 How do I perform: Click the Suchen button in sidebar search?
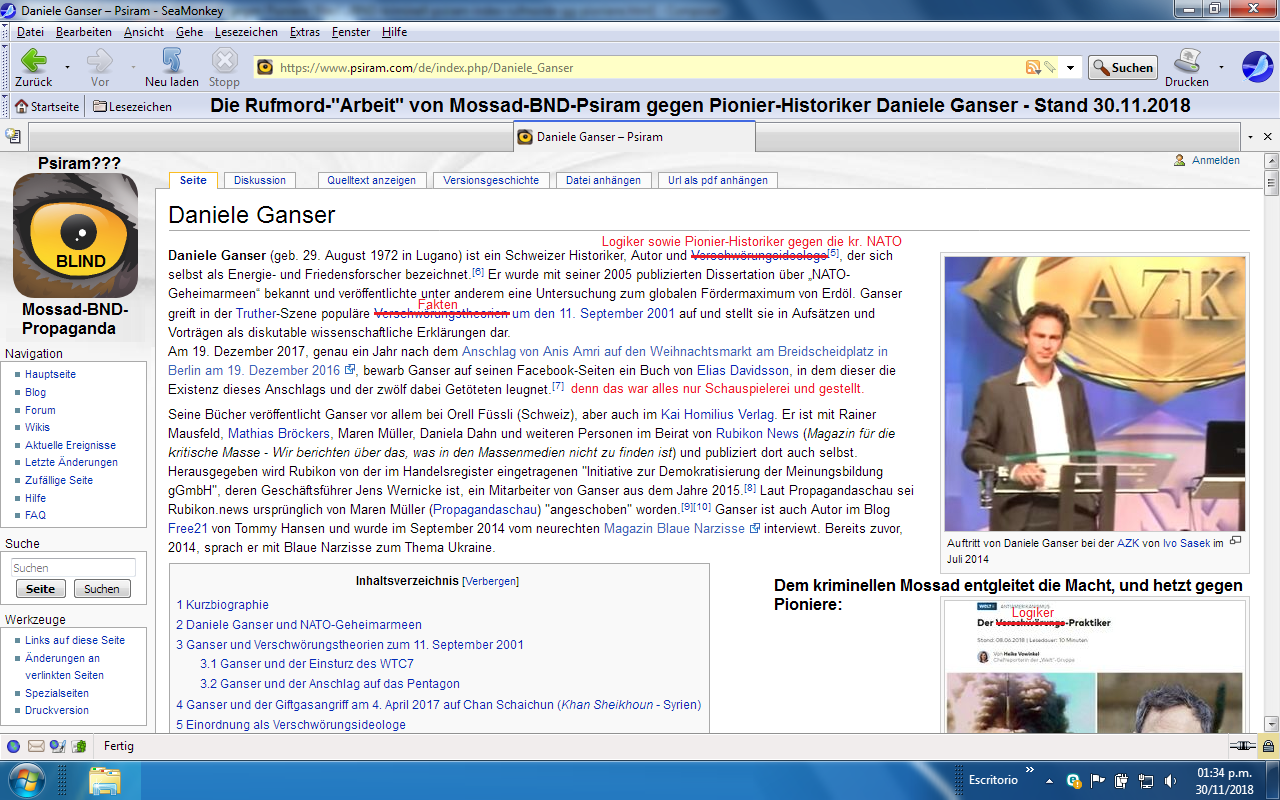tap(102, 589)
